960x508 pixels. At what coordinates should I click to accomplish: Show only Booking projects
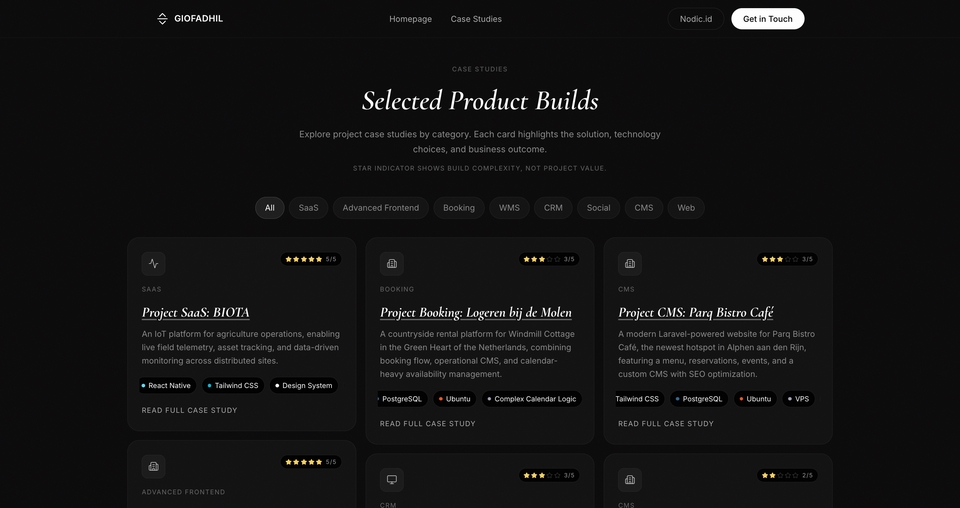coord(459,208)
